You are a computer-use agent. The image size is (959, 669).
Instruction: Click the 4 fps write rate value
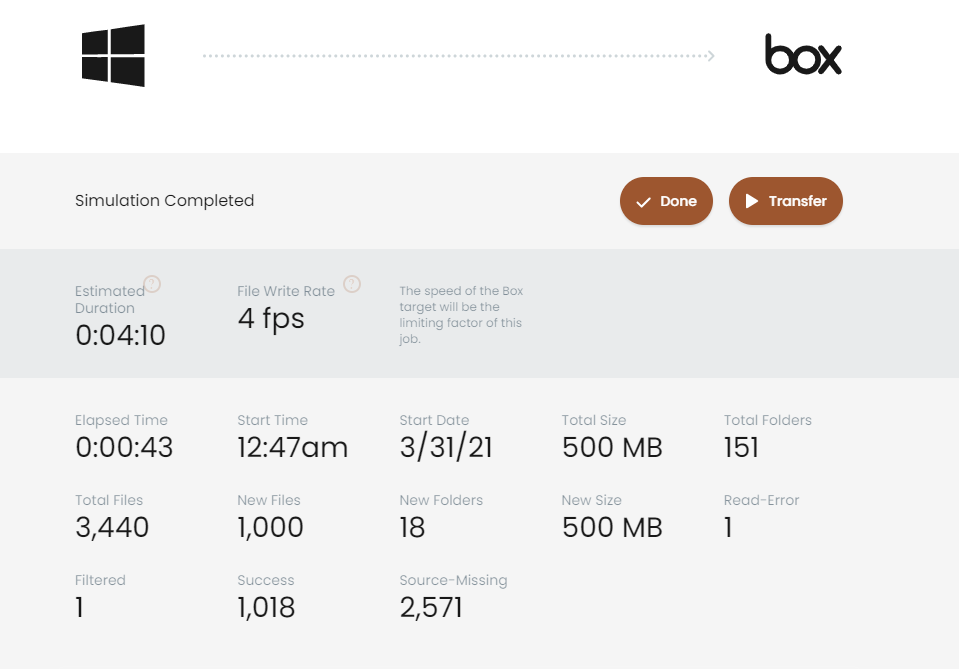click(x=271, y=319)
